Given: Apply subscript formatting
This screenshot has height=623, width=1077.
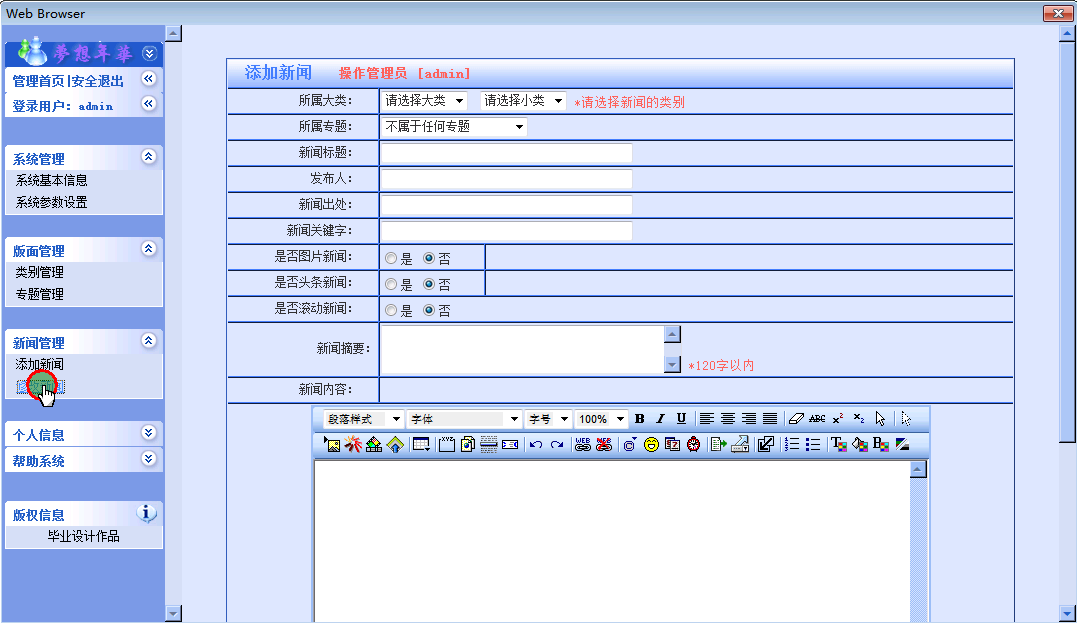Looking at the screenshot, I should [x=859, y=418].
